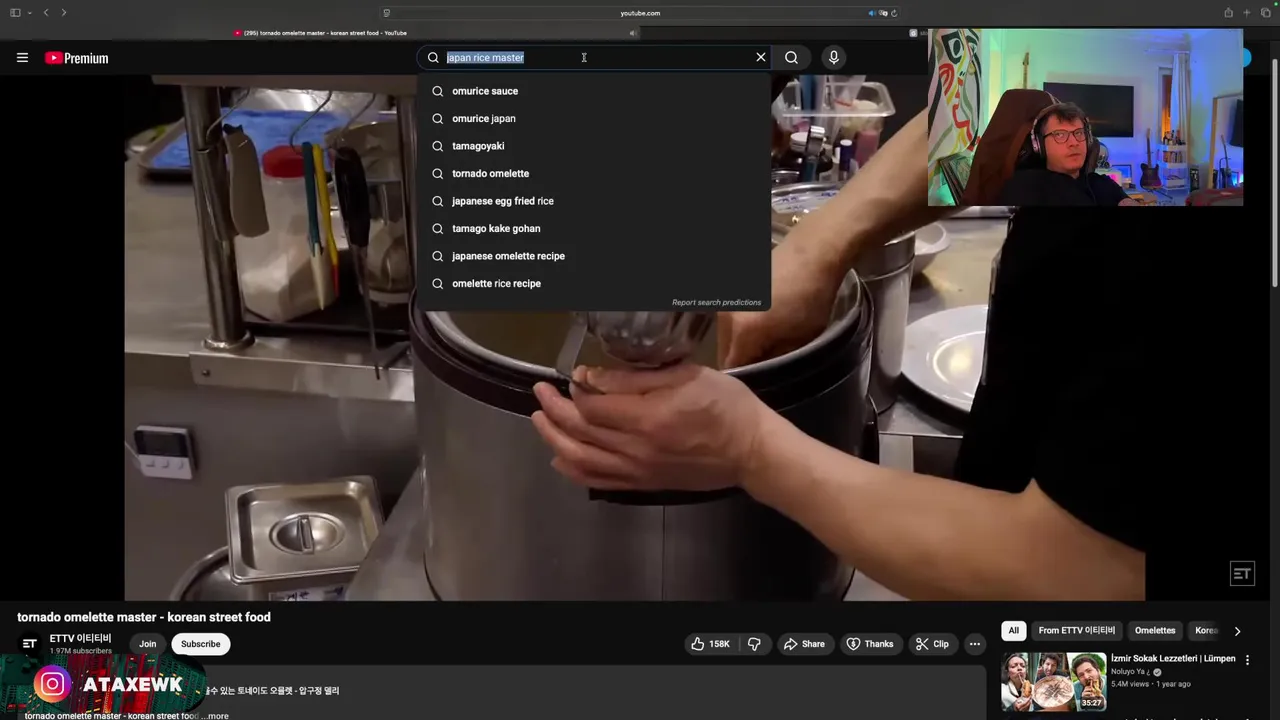Choose "tamago kake gohan" suggestion
Screen dimensions: 1280x720
click(x=594, y=228)
